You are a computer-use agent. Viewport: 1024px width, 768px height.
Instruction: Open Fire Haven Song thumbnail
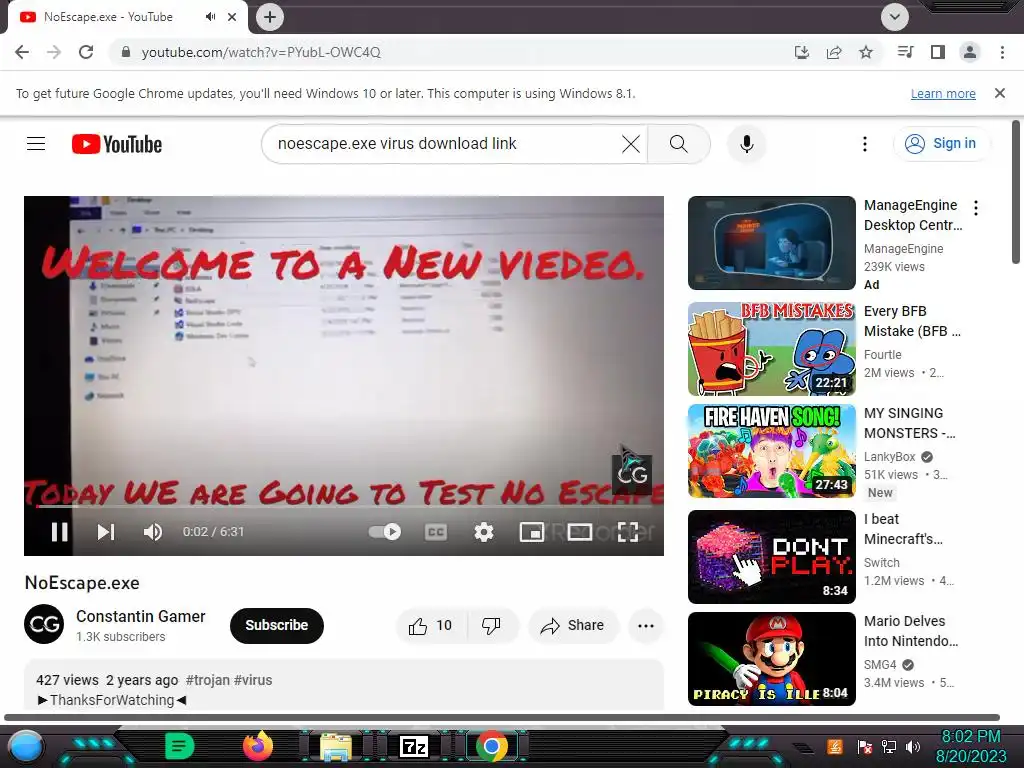[771, 451]
